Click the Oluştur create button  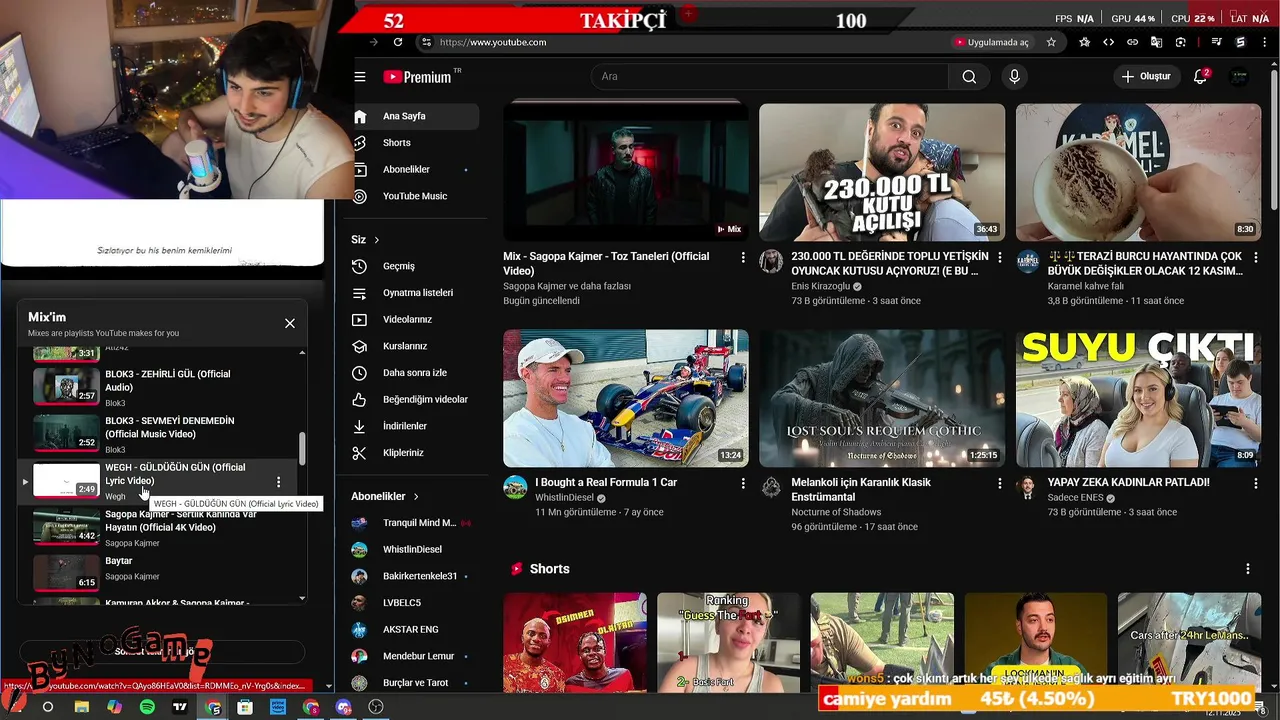[x=1146, y=77]
